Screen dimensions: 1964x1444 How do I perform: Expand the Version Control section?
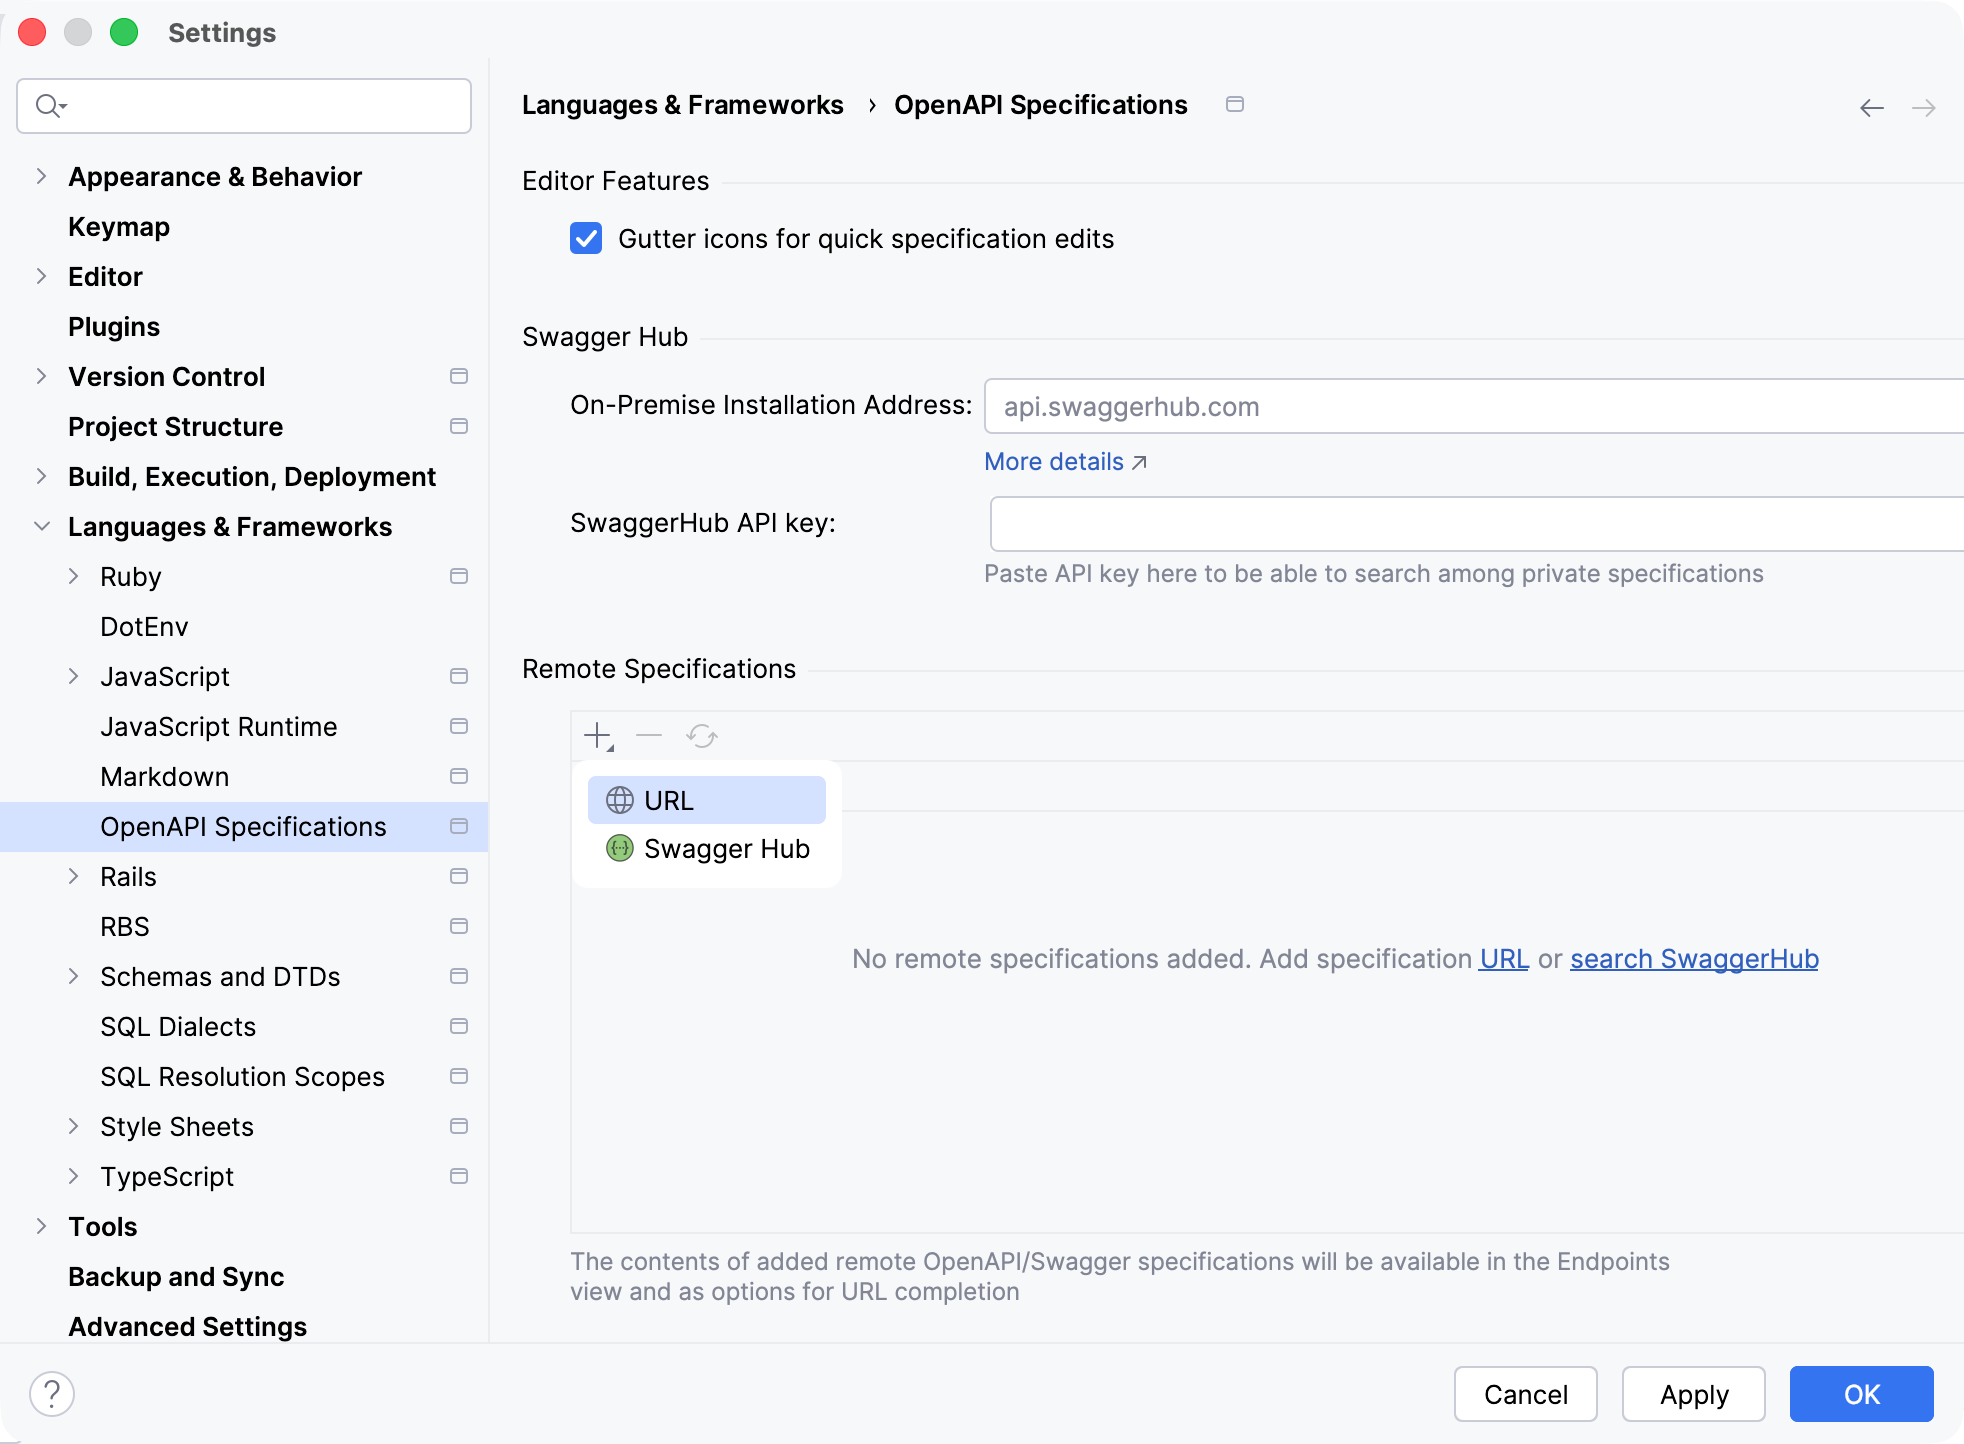click(41, 376)
